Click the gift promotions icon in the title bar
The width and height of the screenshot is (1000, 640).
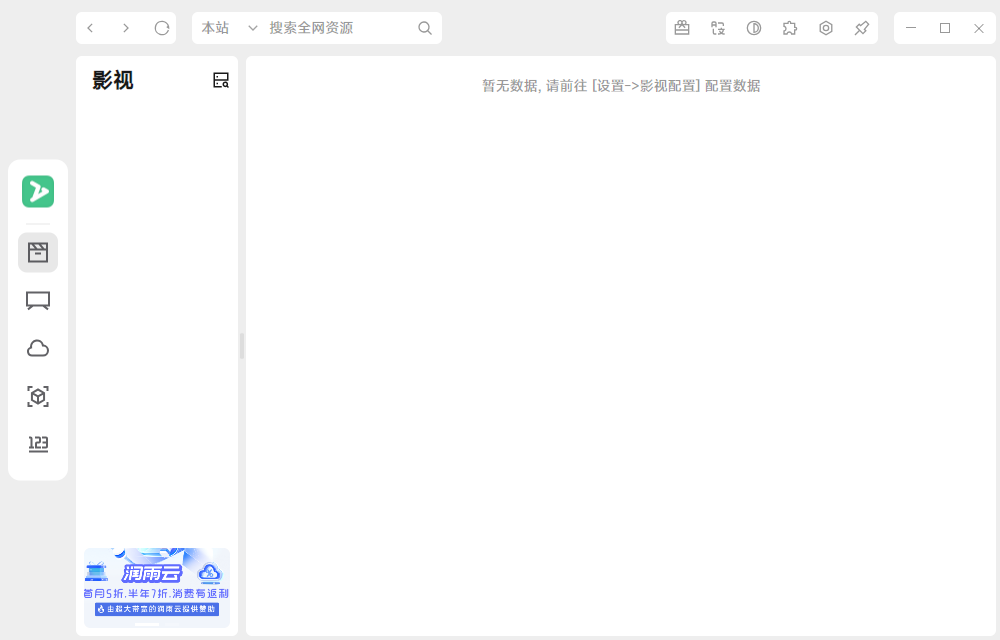click(x=682, y=28)
